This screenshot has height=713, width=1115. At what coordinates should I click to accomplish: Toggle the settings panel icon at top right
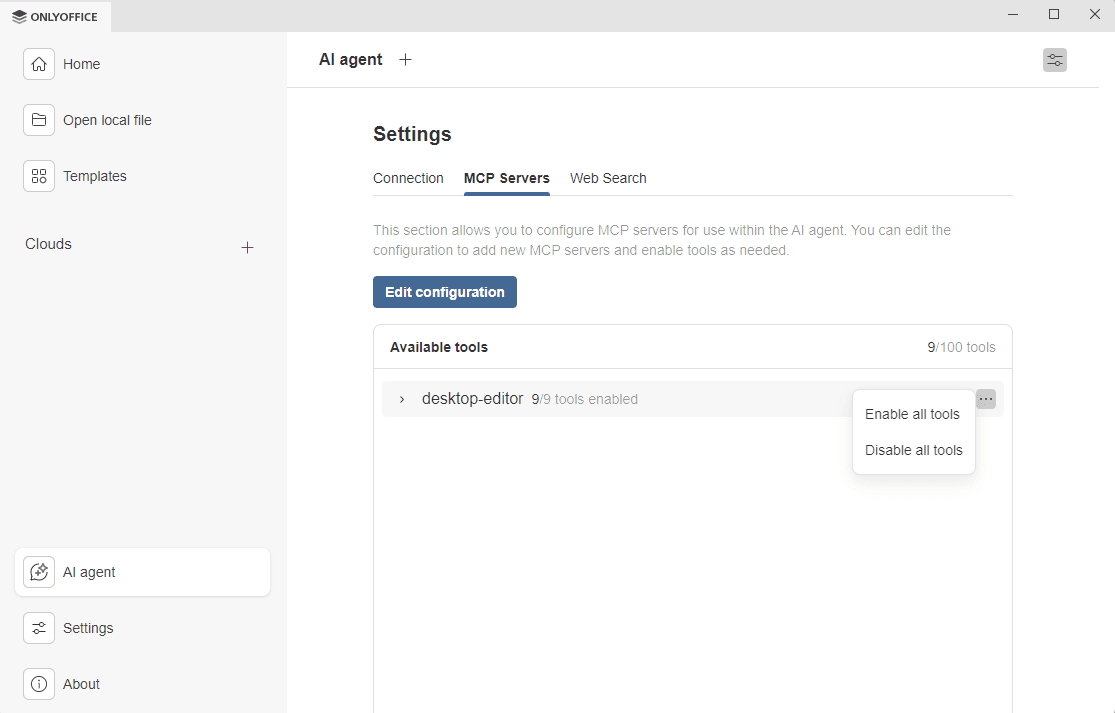[1054, 60]
